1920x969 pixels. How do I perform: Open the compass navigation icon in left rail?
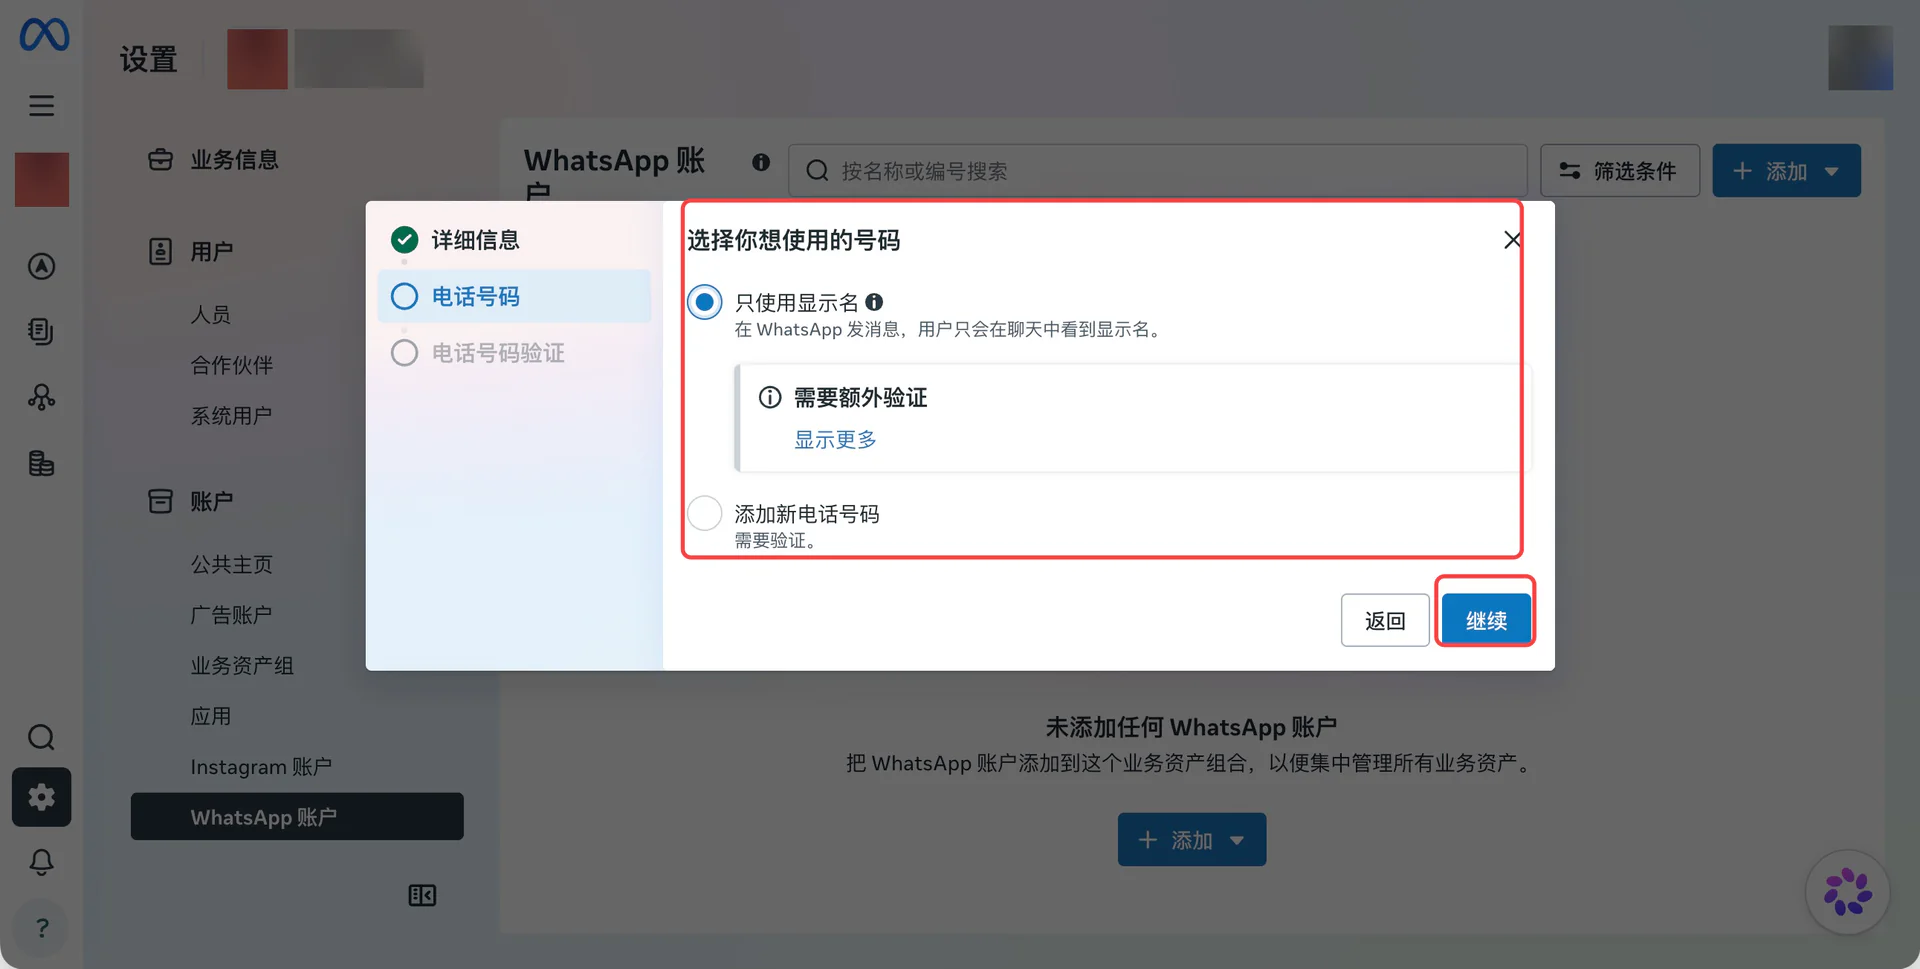click(x=41, y=266)
